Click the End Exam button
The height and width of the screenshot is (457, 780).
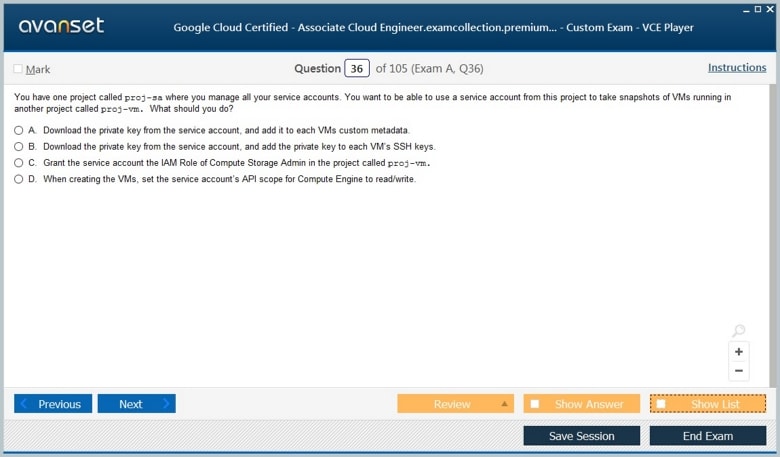707,436
